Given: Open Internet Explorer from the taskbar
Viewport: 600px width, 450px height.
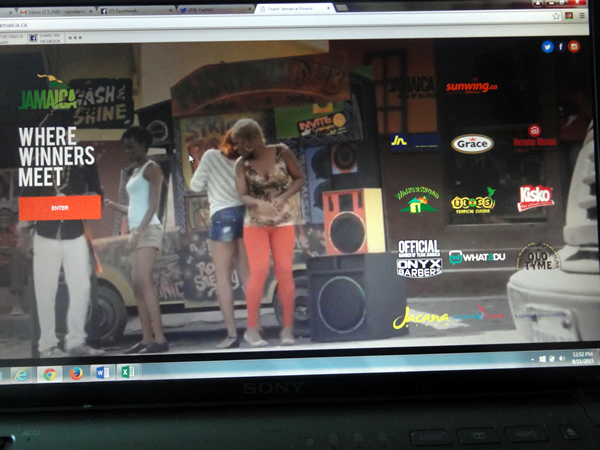Looking at the screenshot, I should (x=22, y=375).
